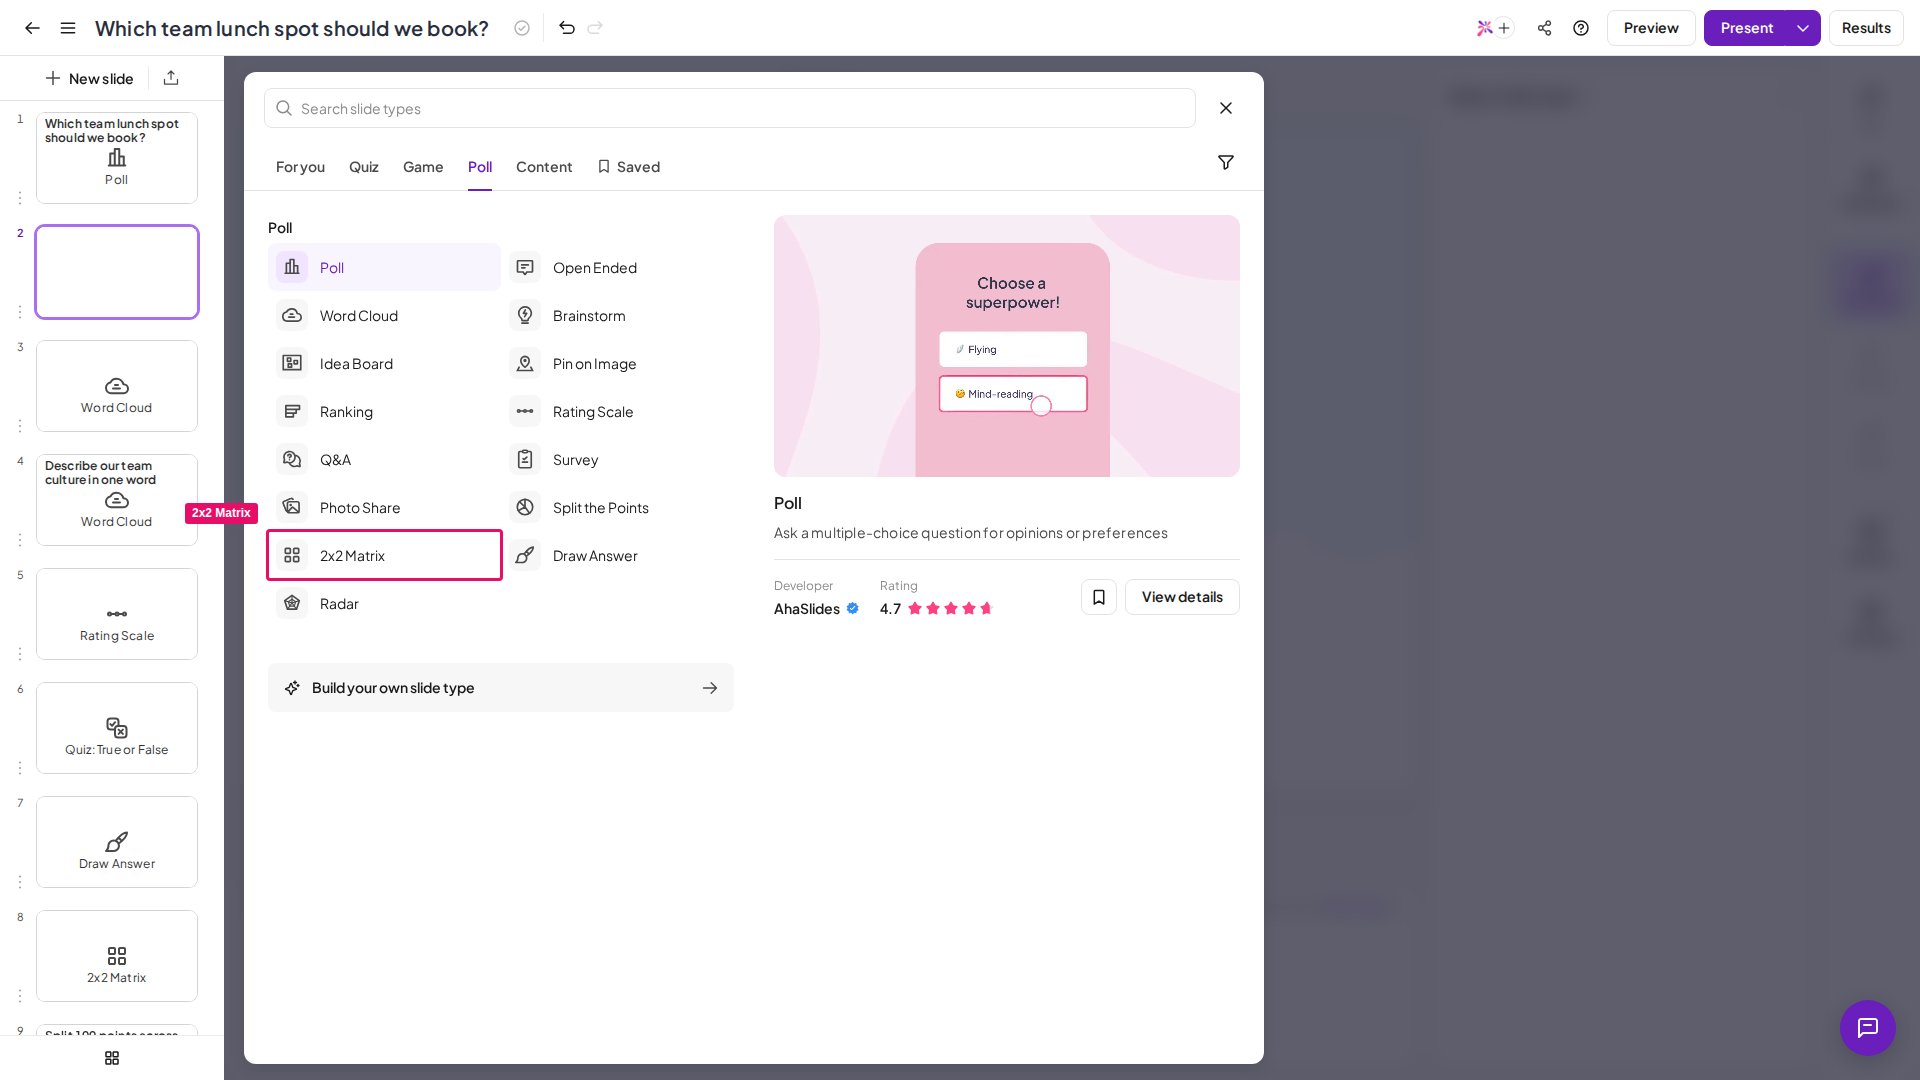Choose the Q&A slide type

(384, 460)
